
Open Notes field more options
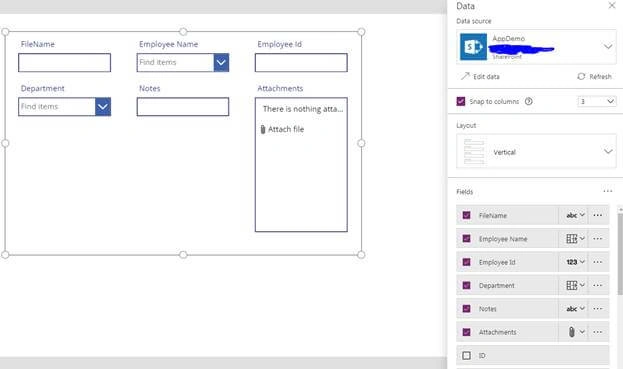pyautogui.click(x=598, y=309)
